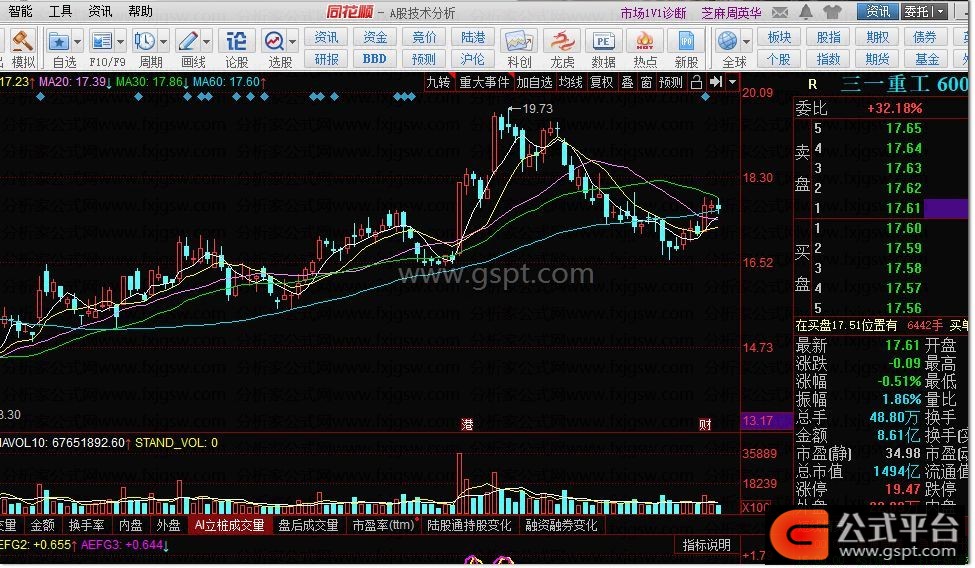
Task: Click the R marker beside stock name
Action: (x=812, y=84)
